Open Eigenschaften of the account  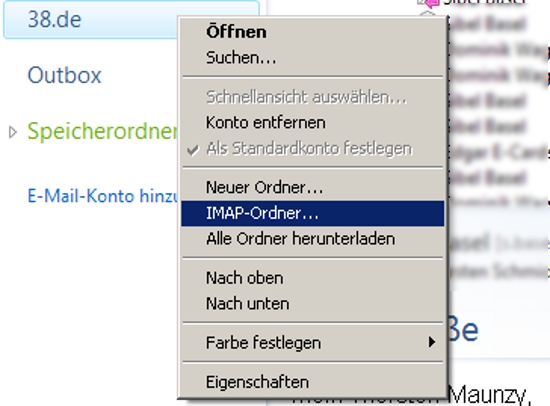tap(313, 382)
